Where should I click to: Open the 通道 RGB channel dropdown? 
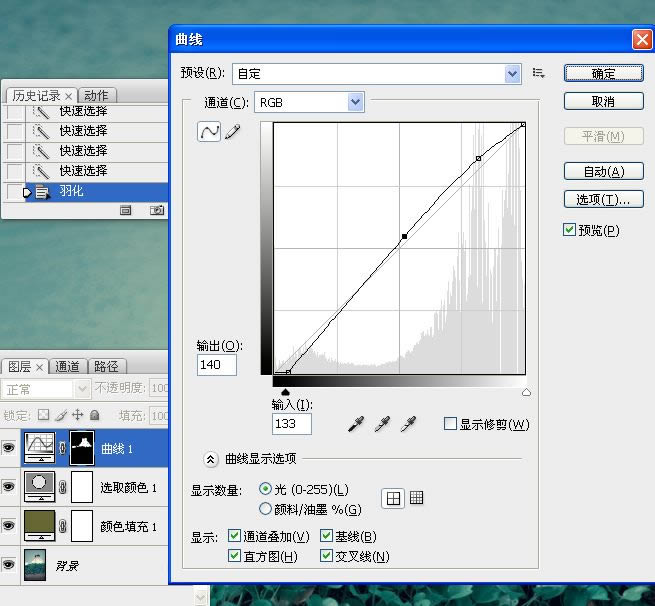pyautogui.click(x=355, y=102)
